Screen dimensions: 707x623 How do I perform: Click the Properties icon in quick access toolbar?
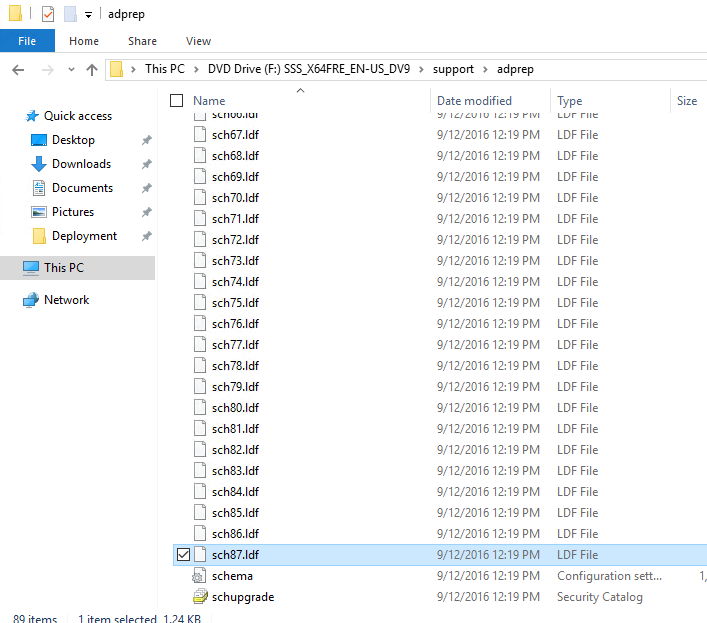pyautogui.click(x=48, y=14)
